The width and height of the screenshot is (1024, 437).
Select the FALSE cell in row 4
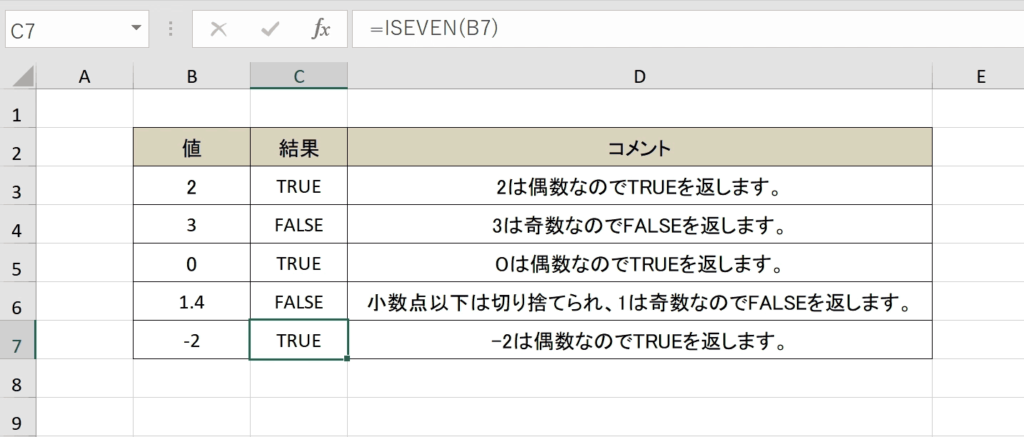click(298, 225)
